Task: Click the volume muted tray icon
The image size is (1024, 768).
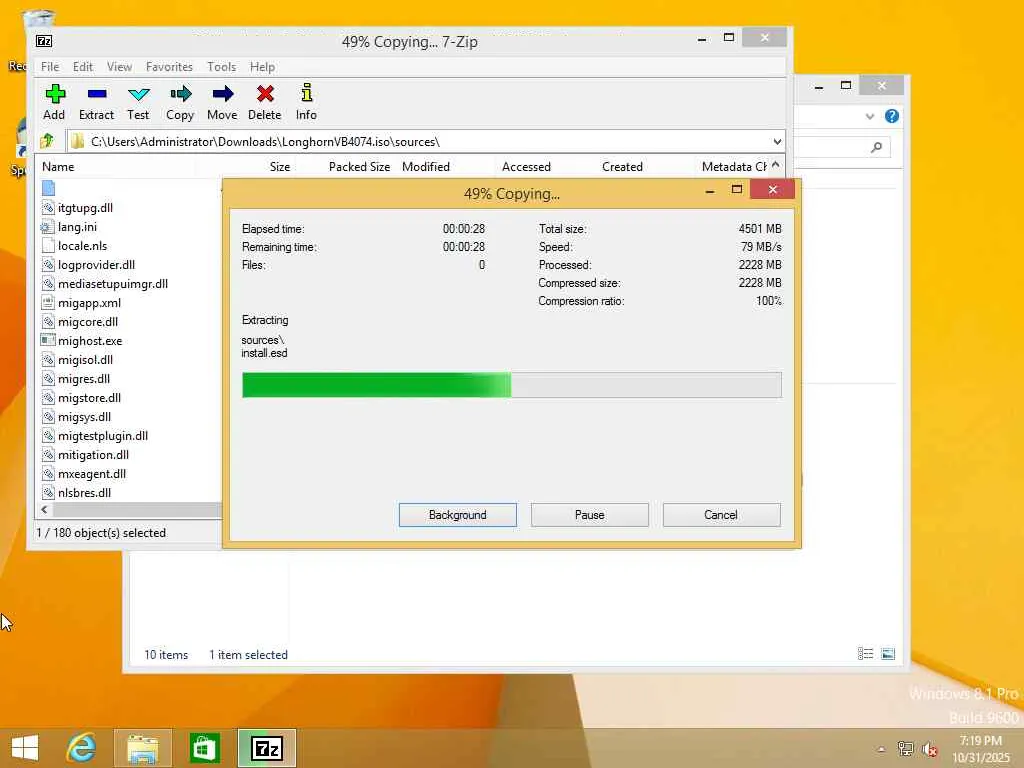Action: pos(930,749)
